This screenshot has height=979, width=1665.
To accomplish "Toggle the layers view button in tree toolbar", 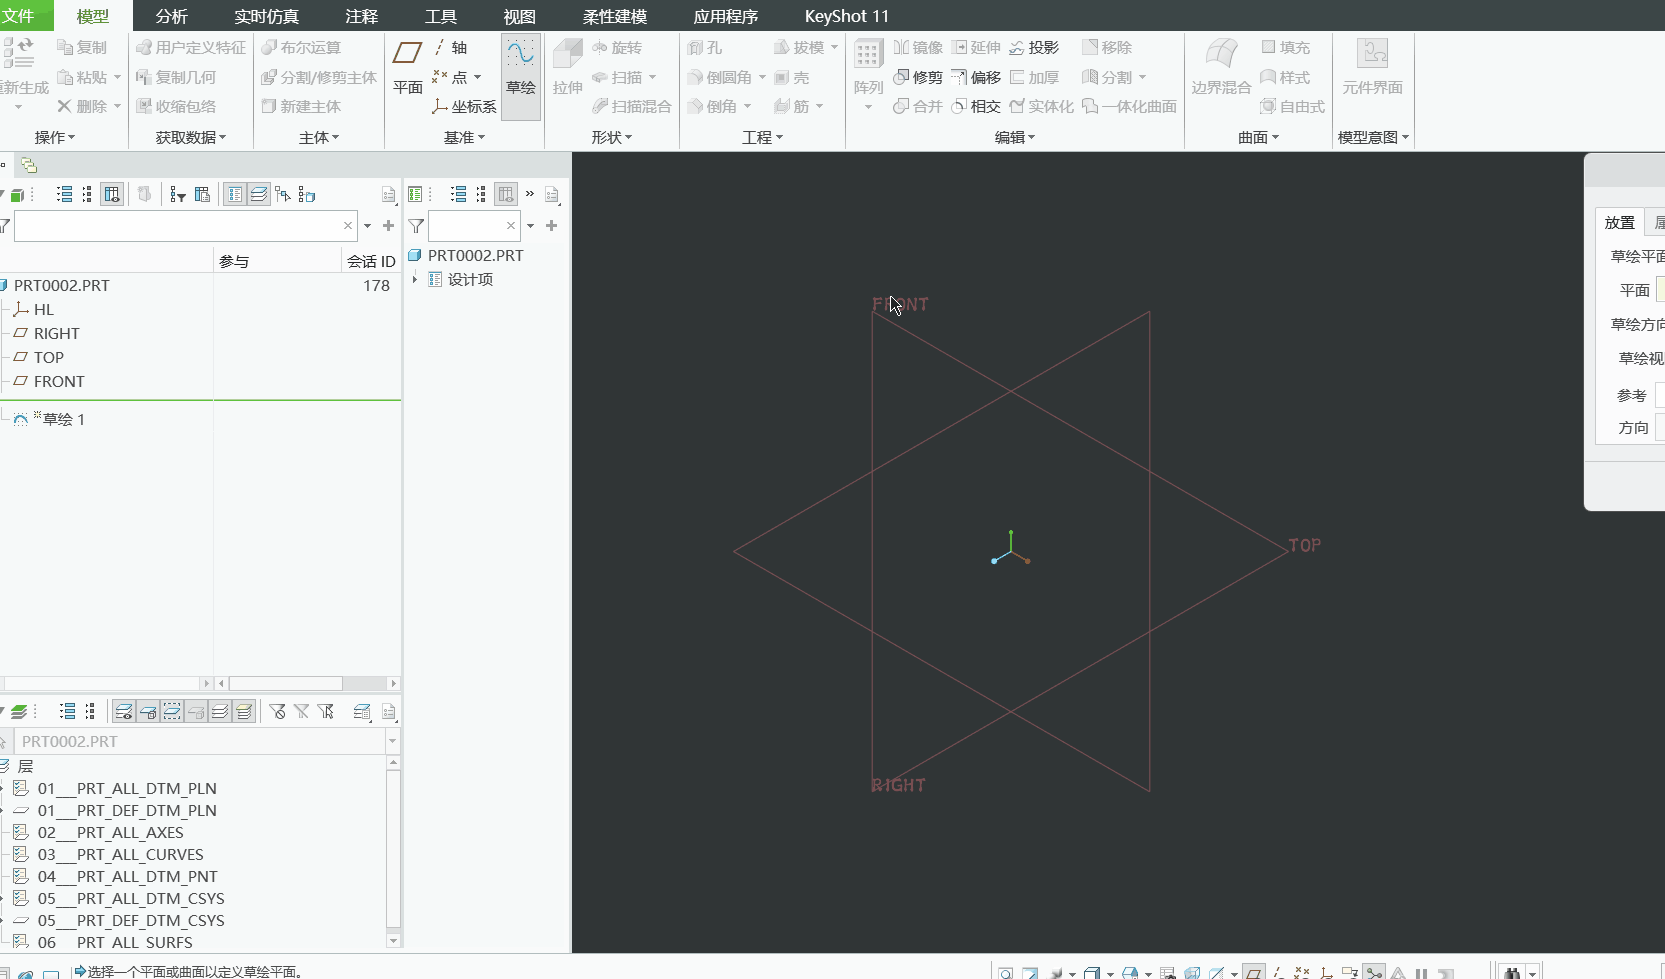I will coord(258,194).
